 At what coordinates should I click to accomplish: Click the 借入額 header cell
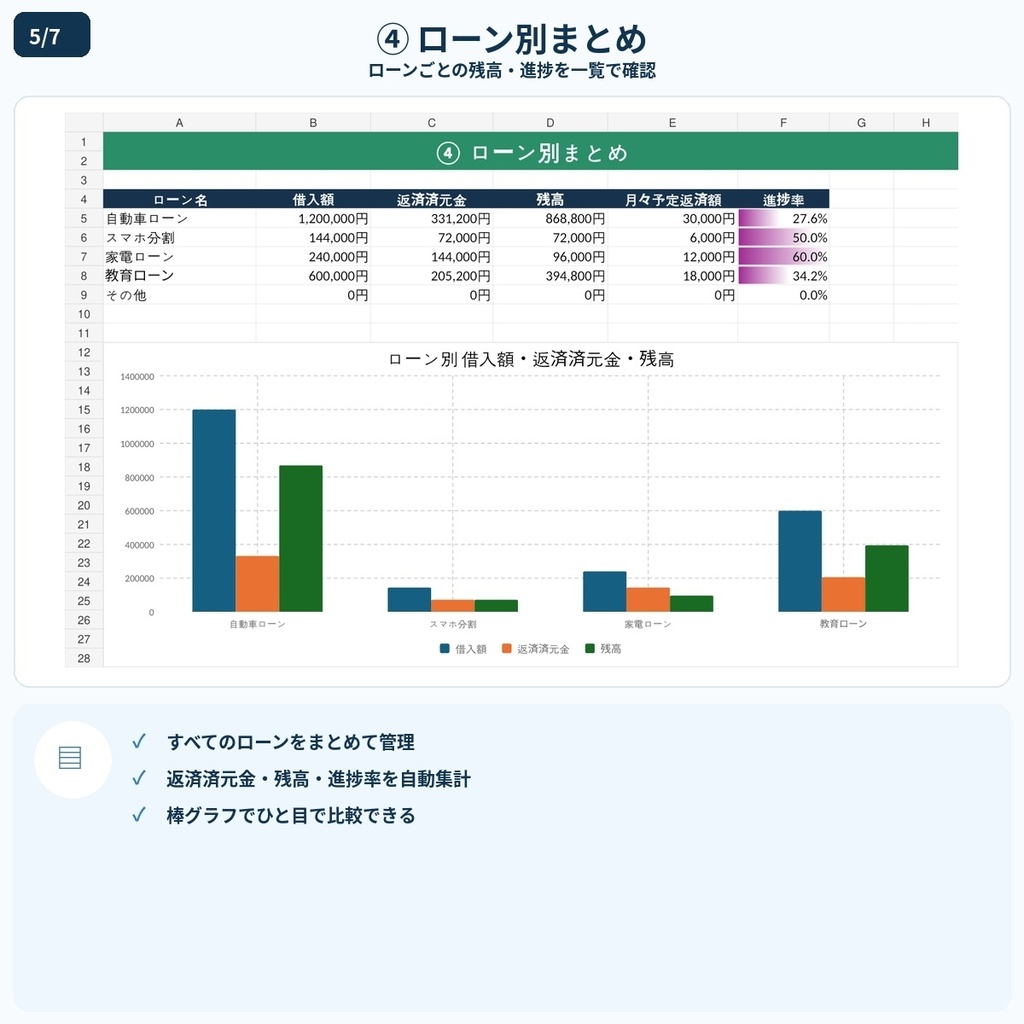tap(313, 199)
